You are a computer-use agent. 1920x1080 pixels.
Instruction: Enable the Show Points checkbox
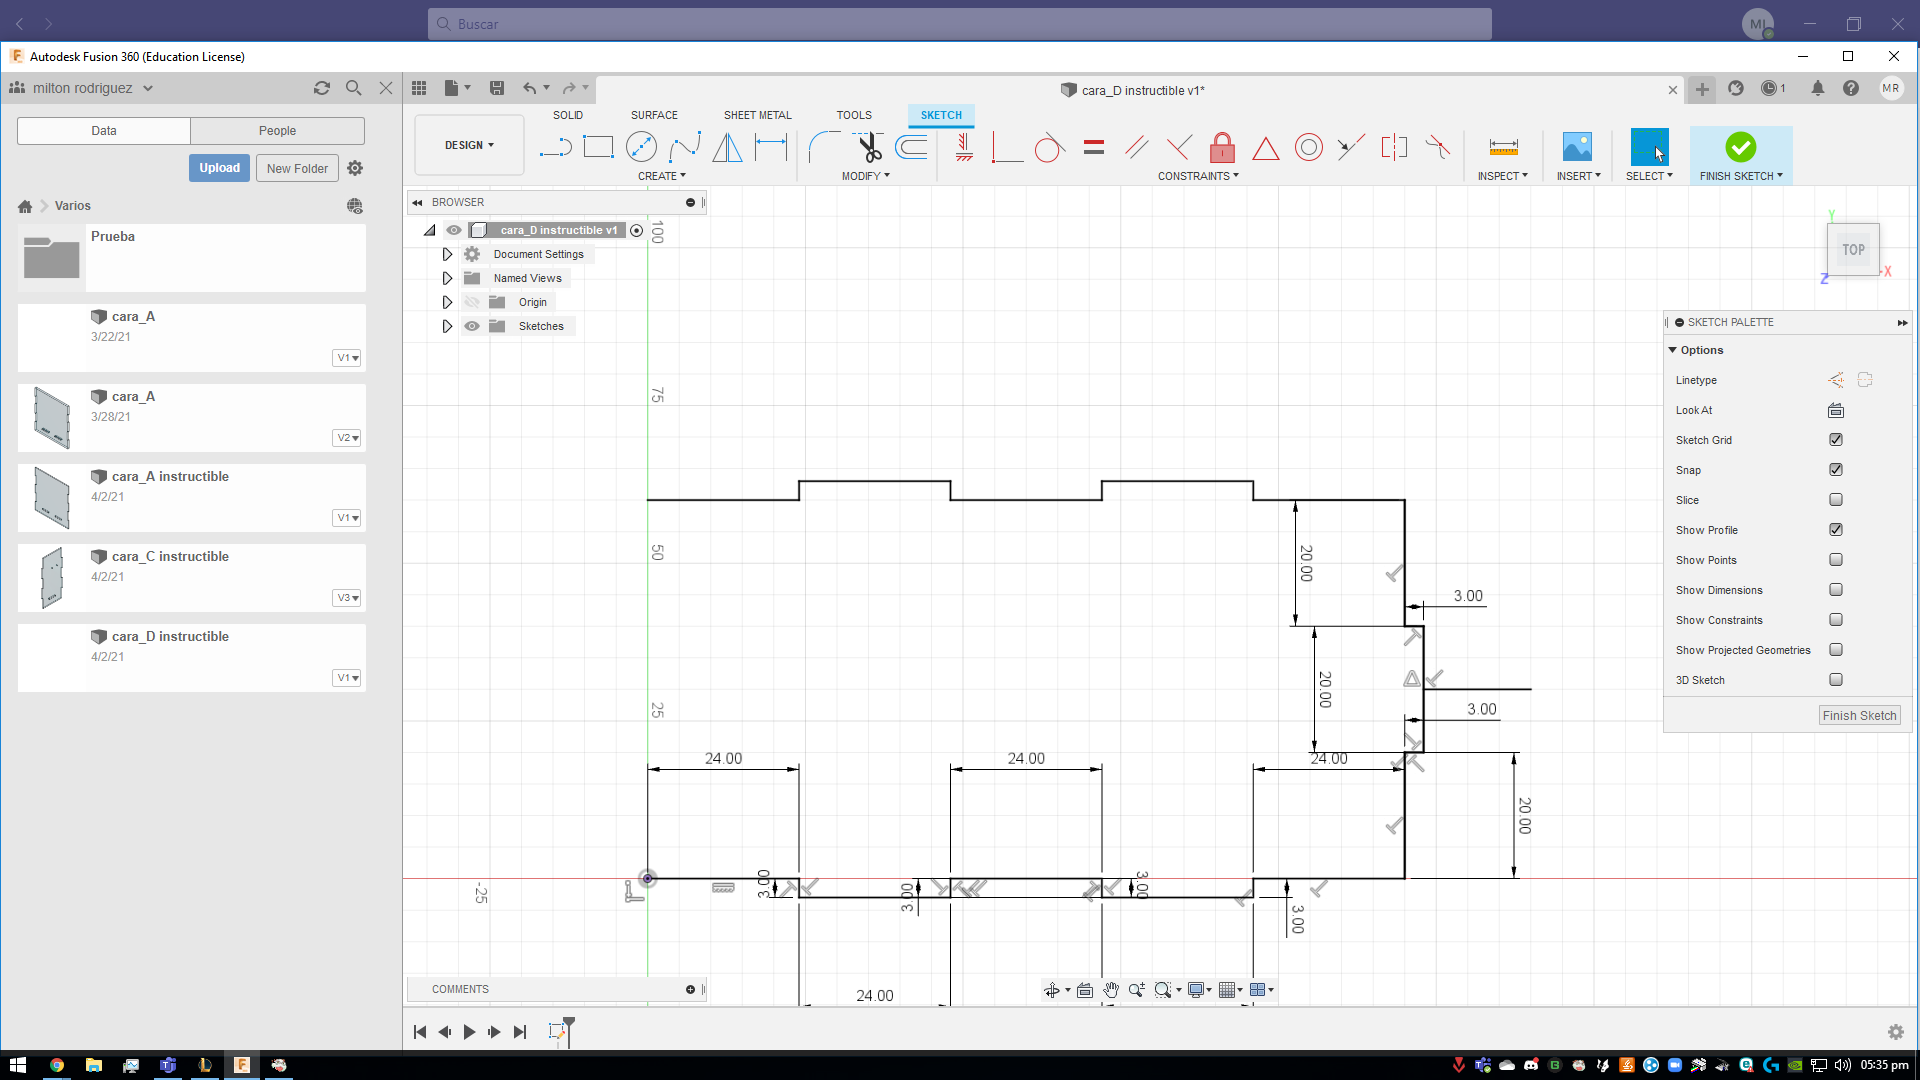tap(1836, 560)
